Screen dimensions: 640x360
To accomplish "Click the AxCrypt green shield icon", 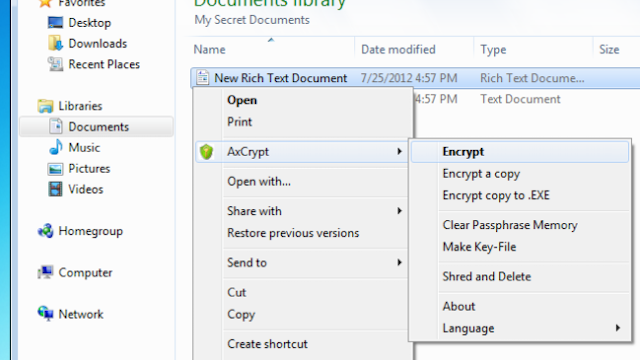I will tap(206, 152).
